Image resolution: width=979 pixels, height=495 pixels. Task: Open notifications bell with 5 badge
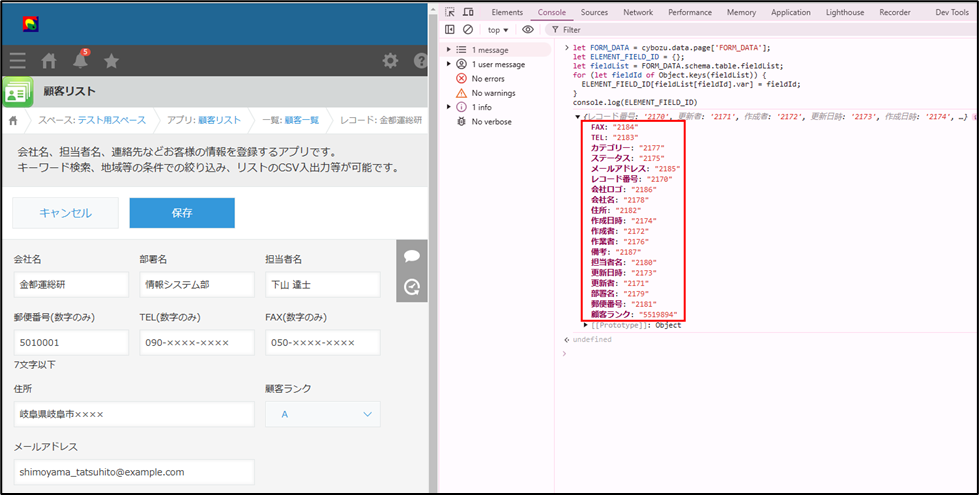[79, 61]
